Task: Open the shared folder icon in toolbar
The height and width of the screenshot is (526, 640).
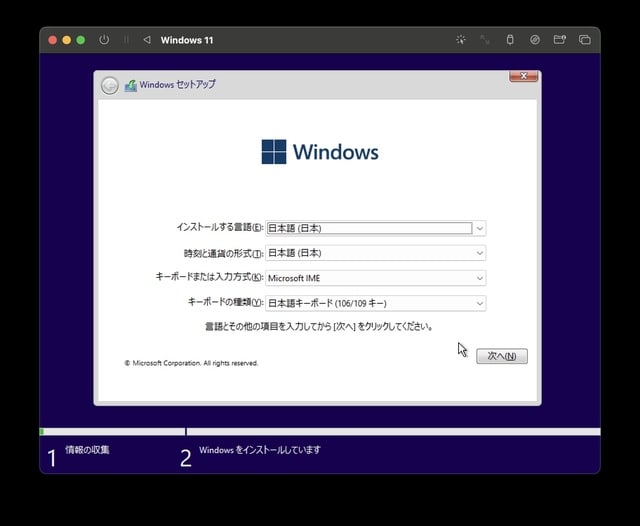Action: coord(560,40)
